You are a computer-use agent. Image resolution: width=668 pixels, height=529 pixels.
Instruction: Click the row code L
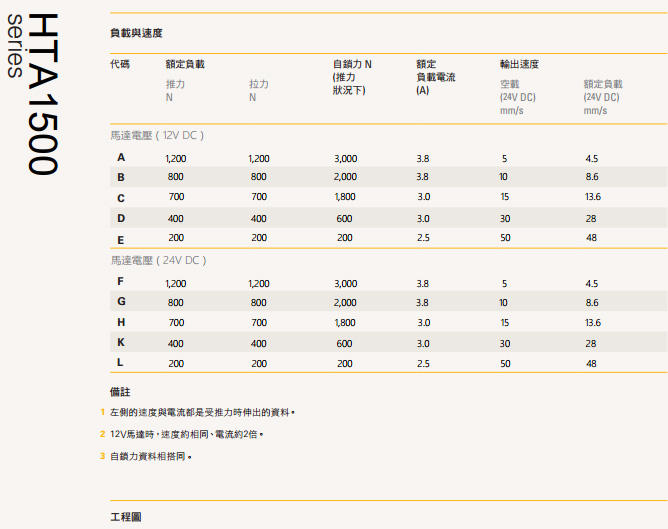120,362
